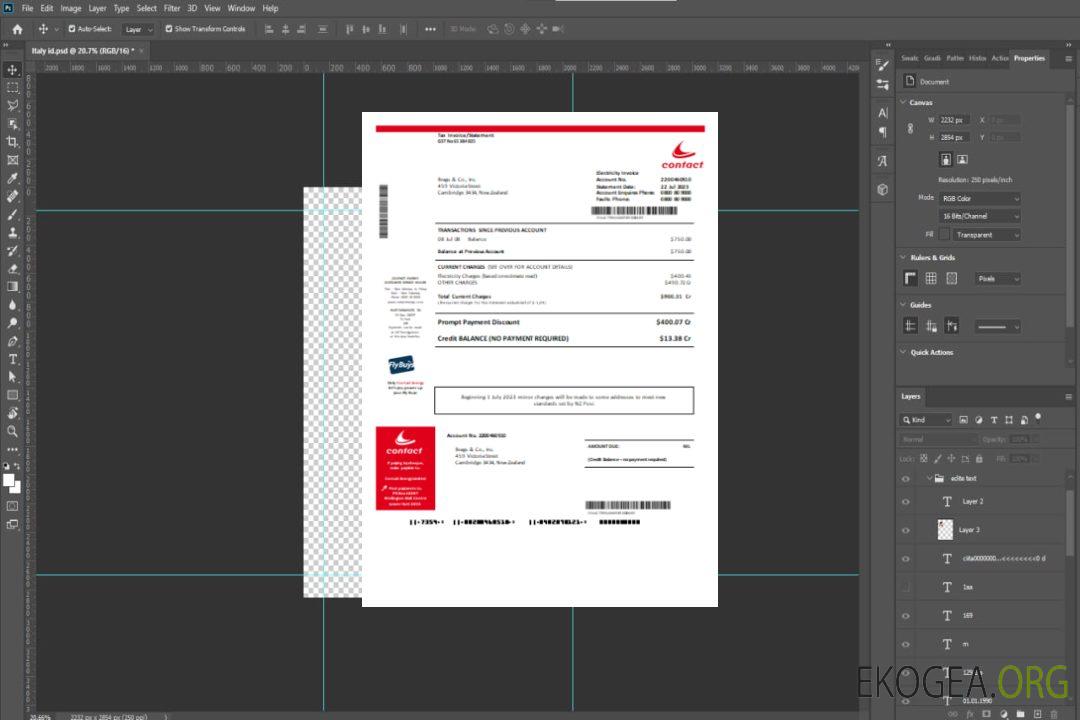1080x720 pixels.
Task: Open the RGB Color mode dropdown
Action: (x=979, y=198)
